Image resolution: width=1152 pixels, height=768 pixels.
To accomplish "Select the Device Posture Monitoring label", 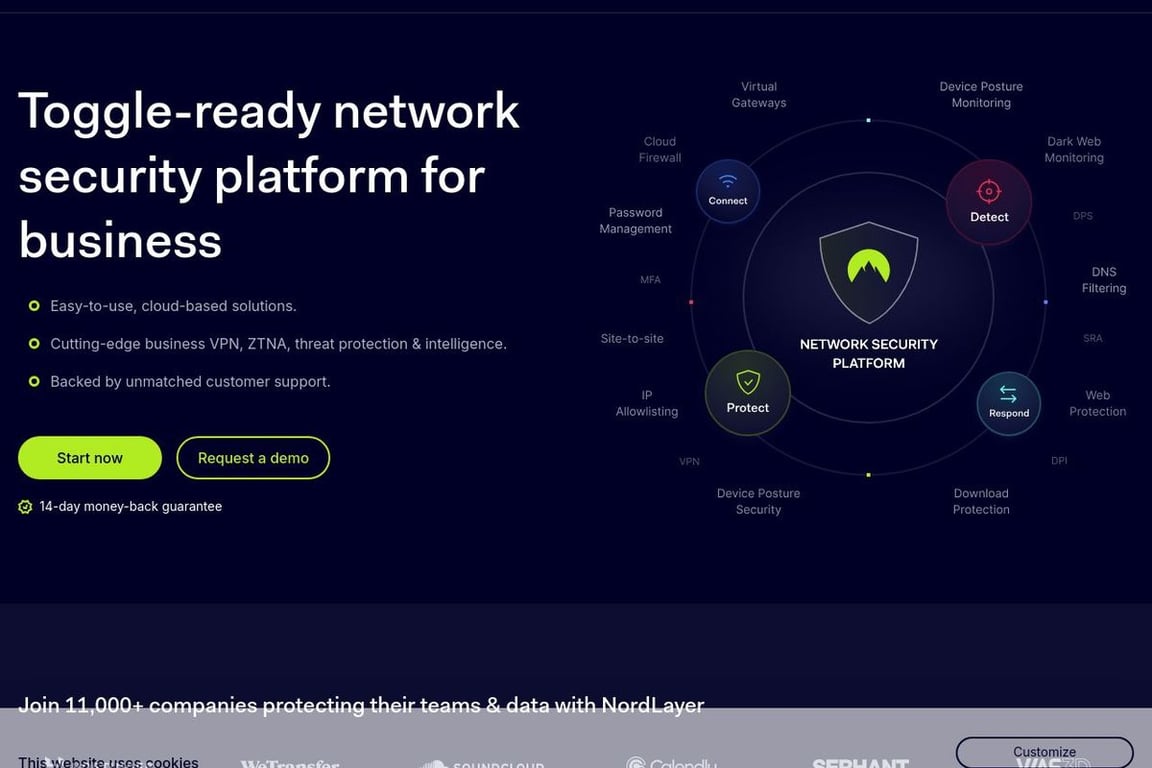I will coord(981,95).
